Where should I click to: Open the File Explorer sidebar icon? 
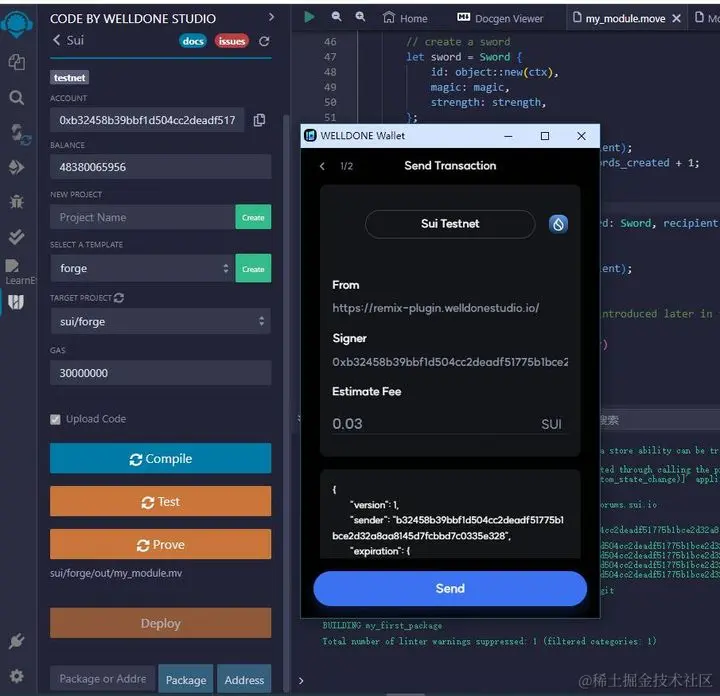pyautogui.click(x=17, y=62)
